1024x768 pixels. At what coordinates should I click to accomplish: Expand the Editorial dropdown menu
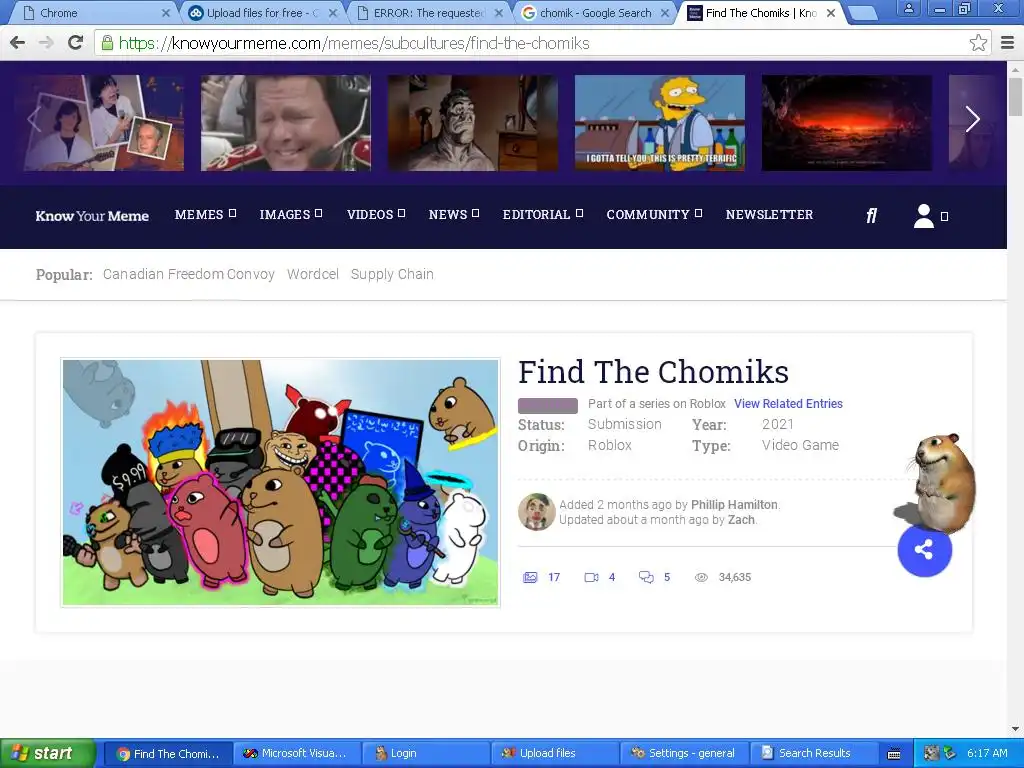click(579, 213)
